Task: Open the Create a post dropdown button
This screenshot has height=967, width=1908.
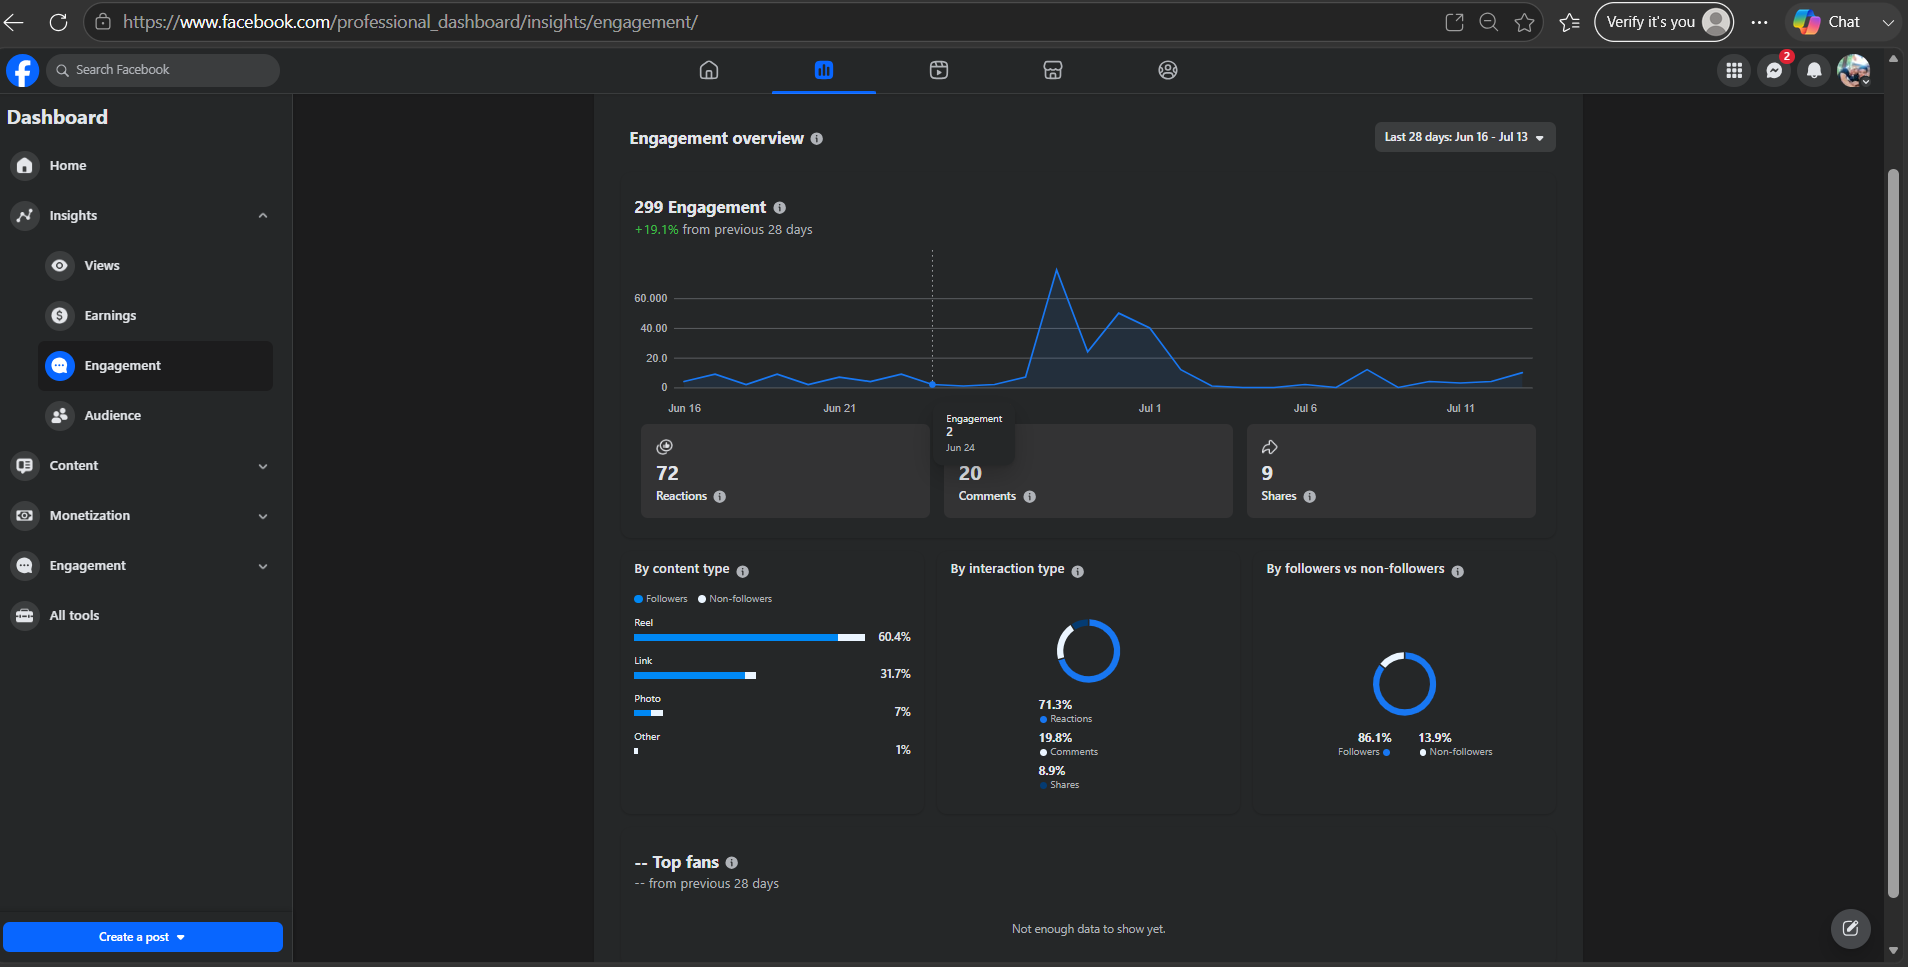Action: coord(142,937)
